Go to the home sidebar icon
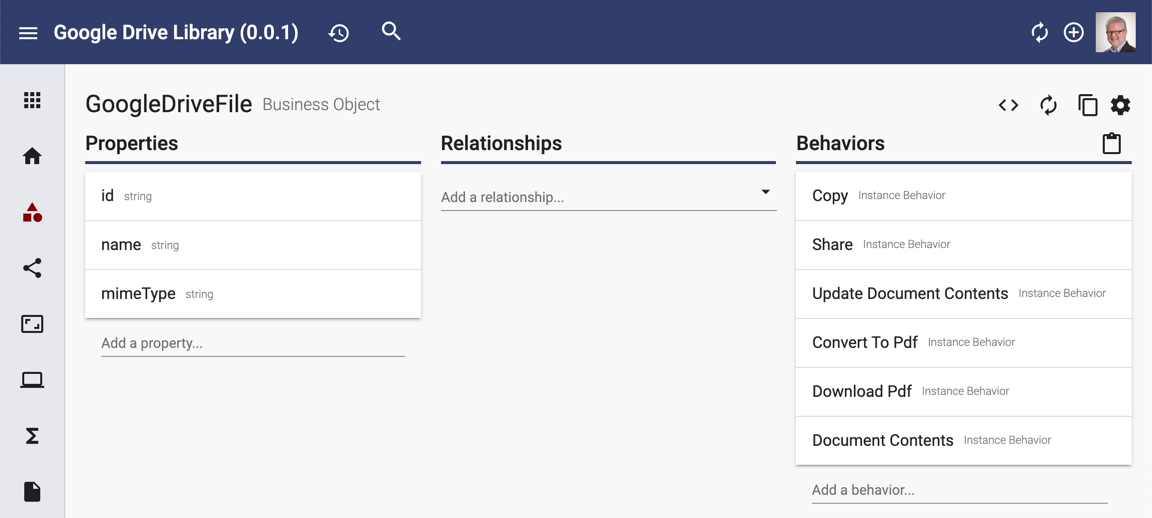This screenshot has height=518, width=1152. click(x=32, y=157)
